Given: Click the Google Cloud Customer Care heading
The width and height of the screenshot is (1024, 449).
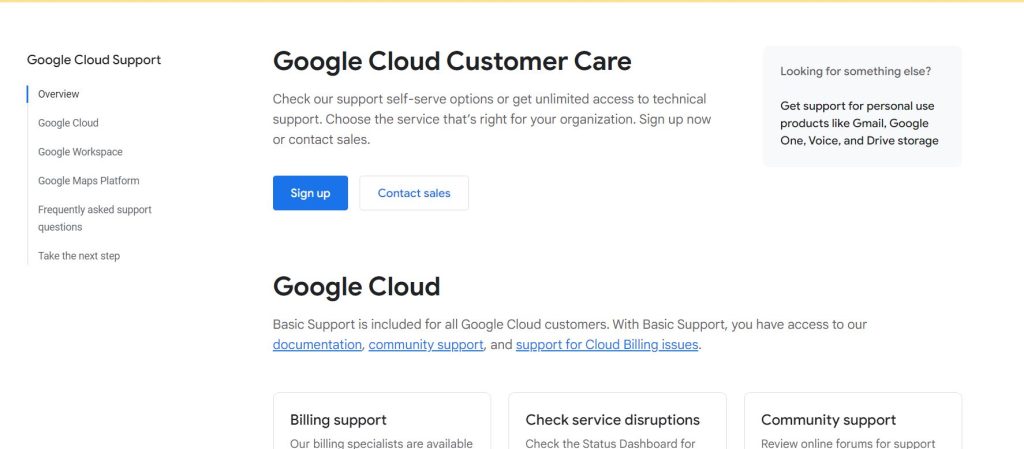Looking at the screenshot, I should 452,61.
